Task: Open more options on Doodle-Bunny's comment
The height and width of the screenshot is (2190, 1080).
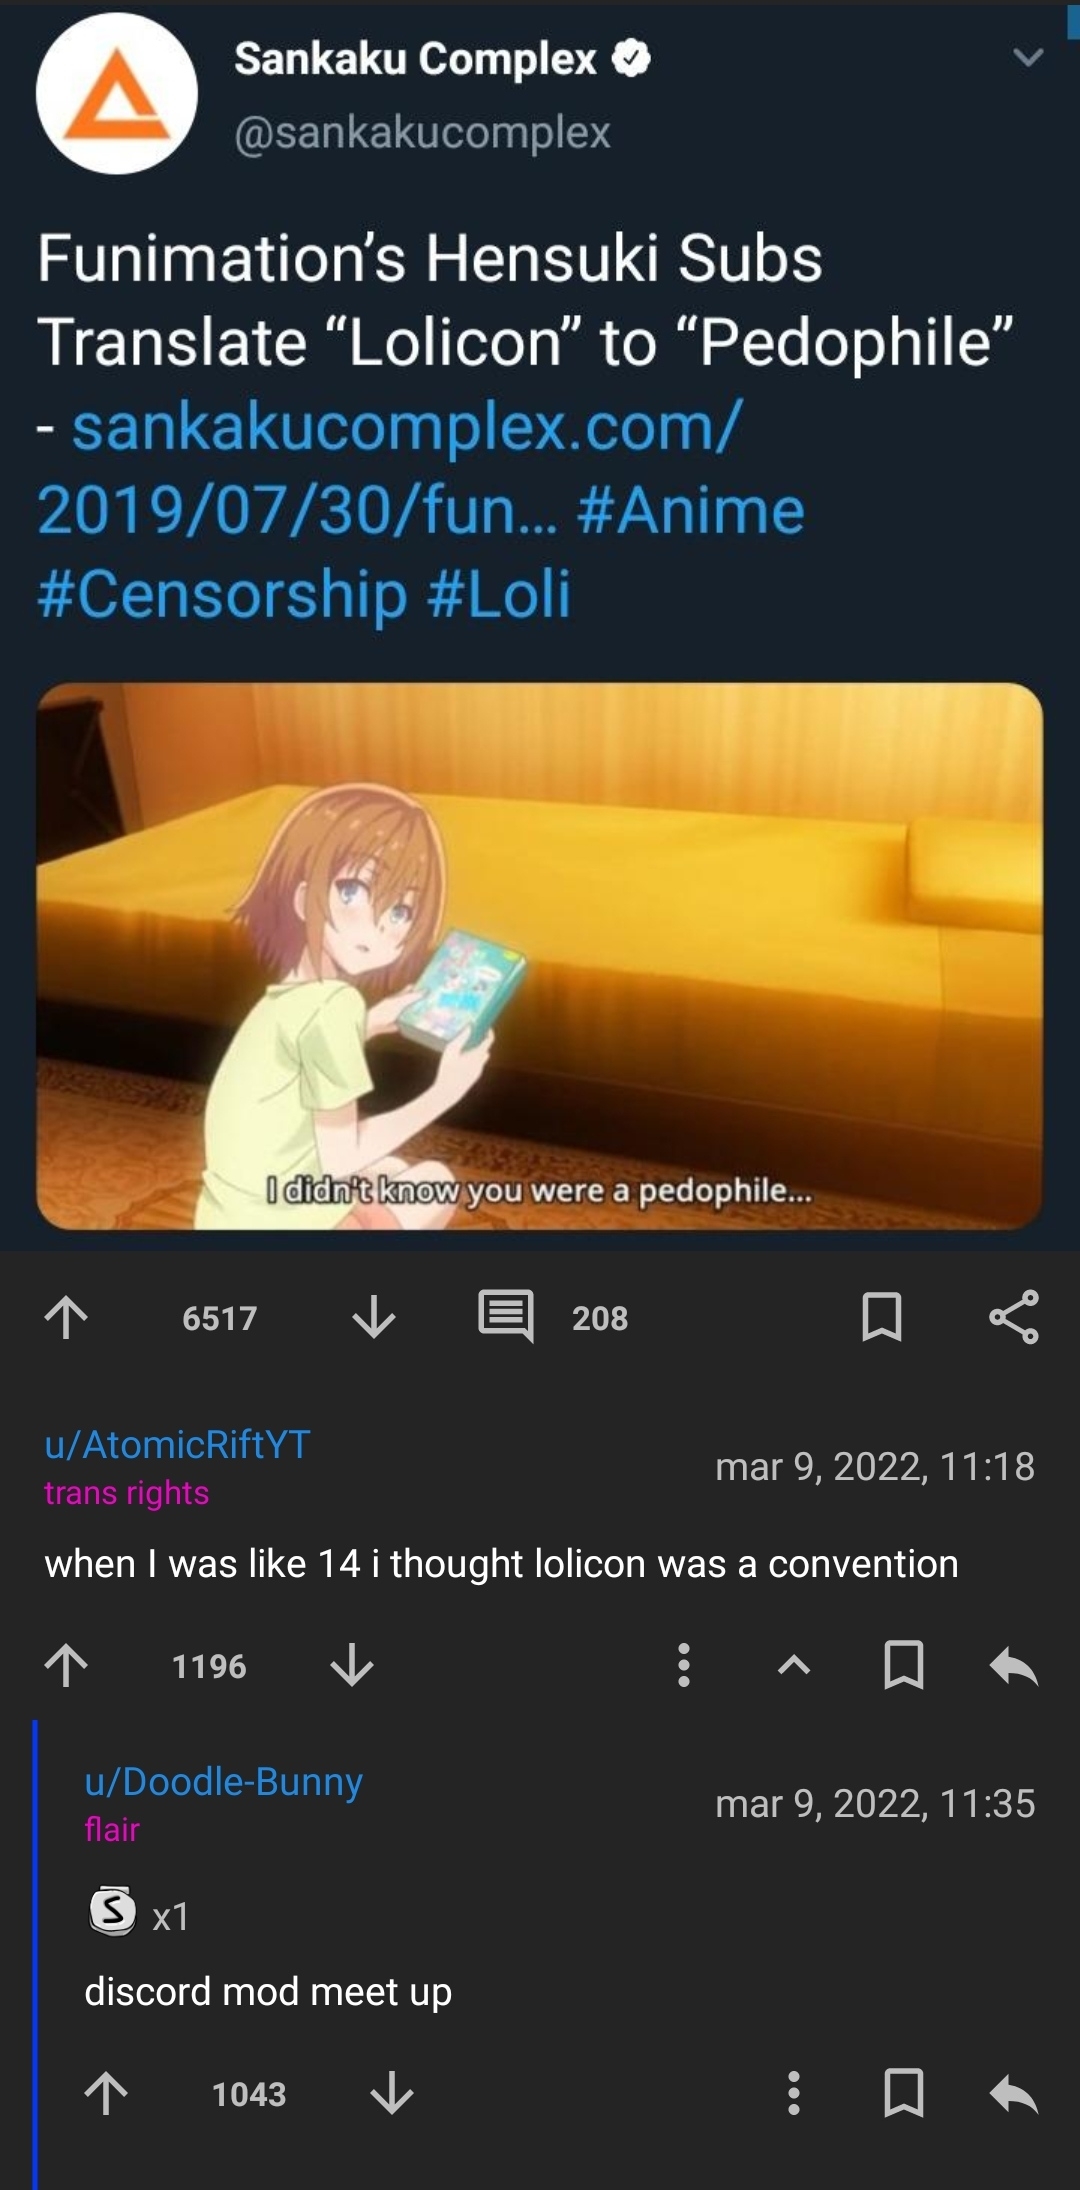Action: (x=794, y=2093)
